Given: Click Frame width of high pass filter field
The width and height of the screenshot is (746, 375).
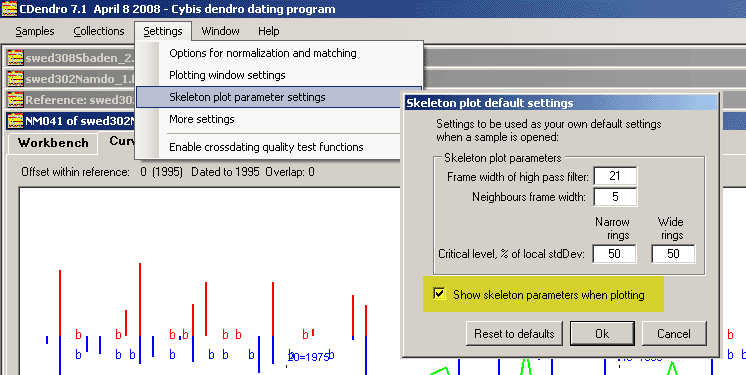Looking at the screenshot, I should point(615,176).
